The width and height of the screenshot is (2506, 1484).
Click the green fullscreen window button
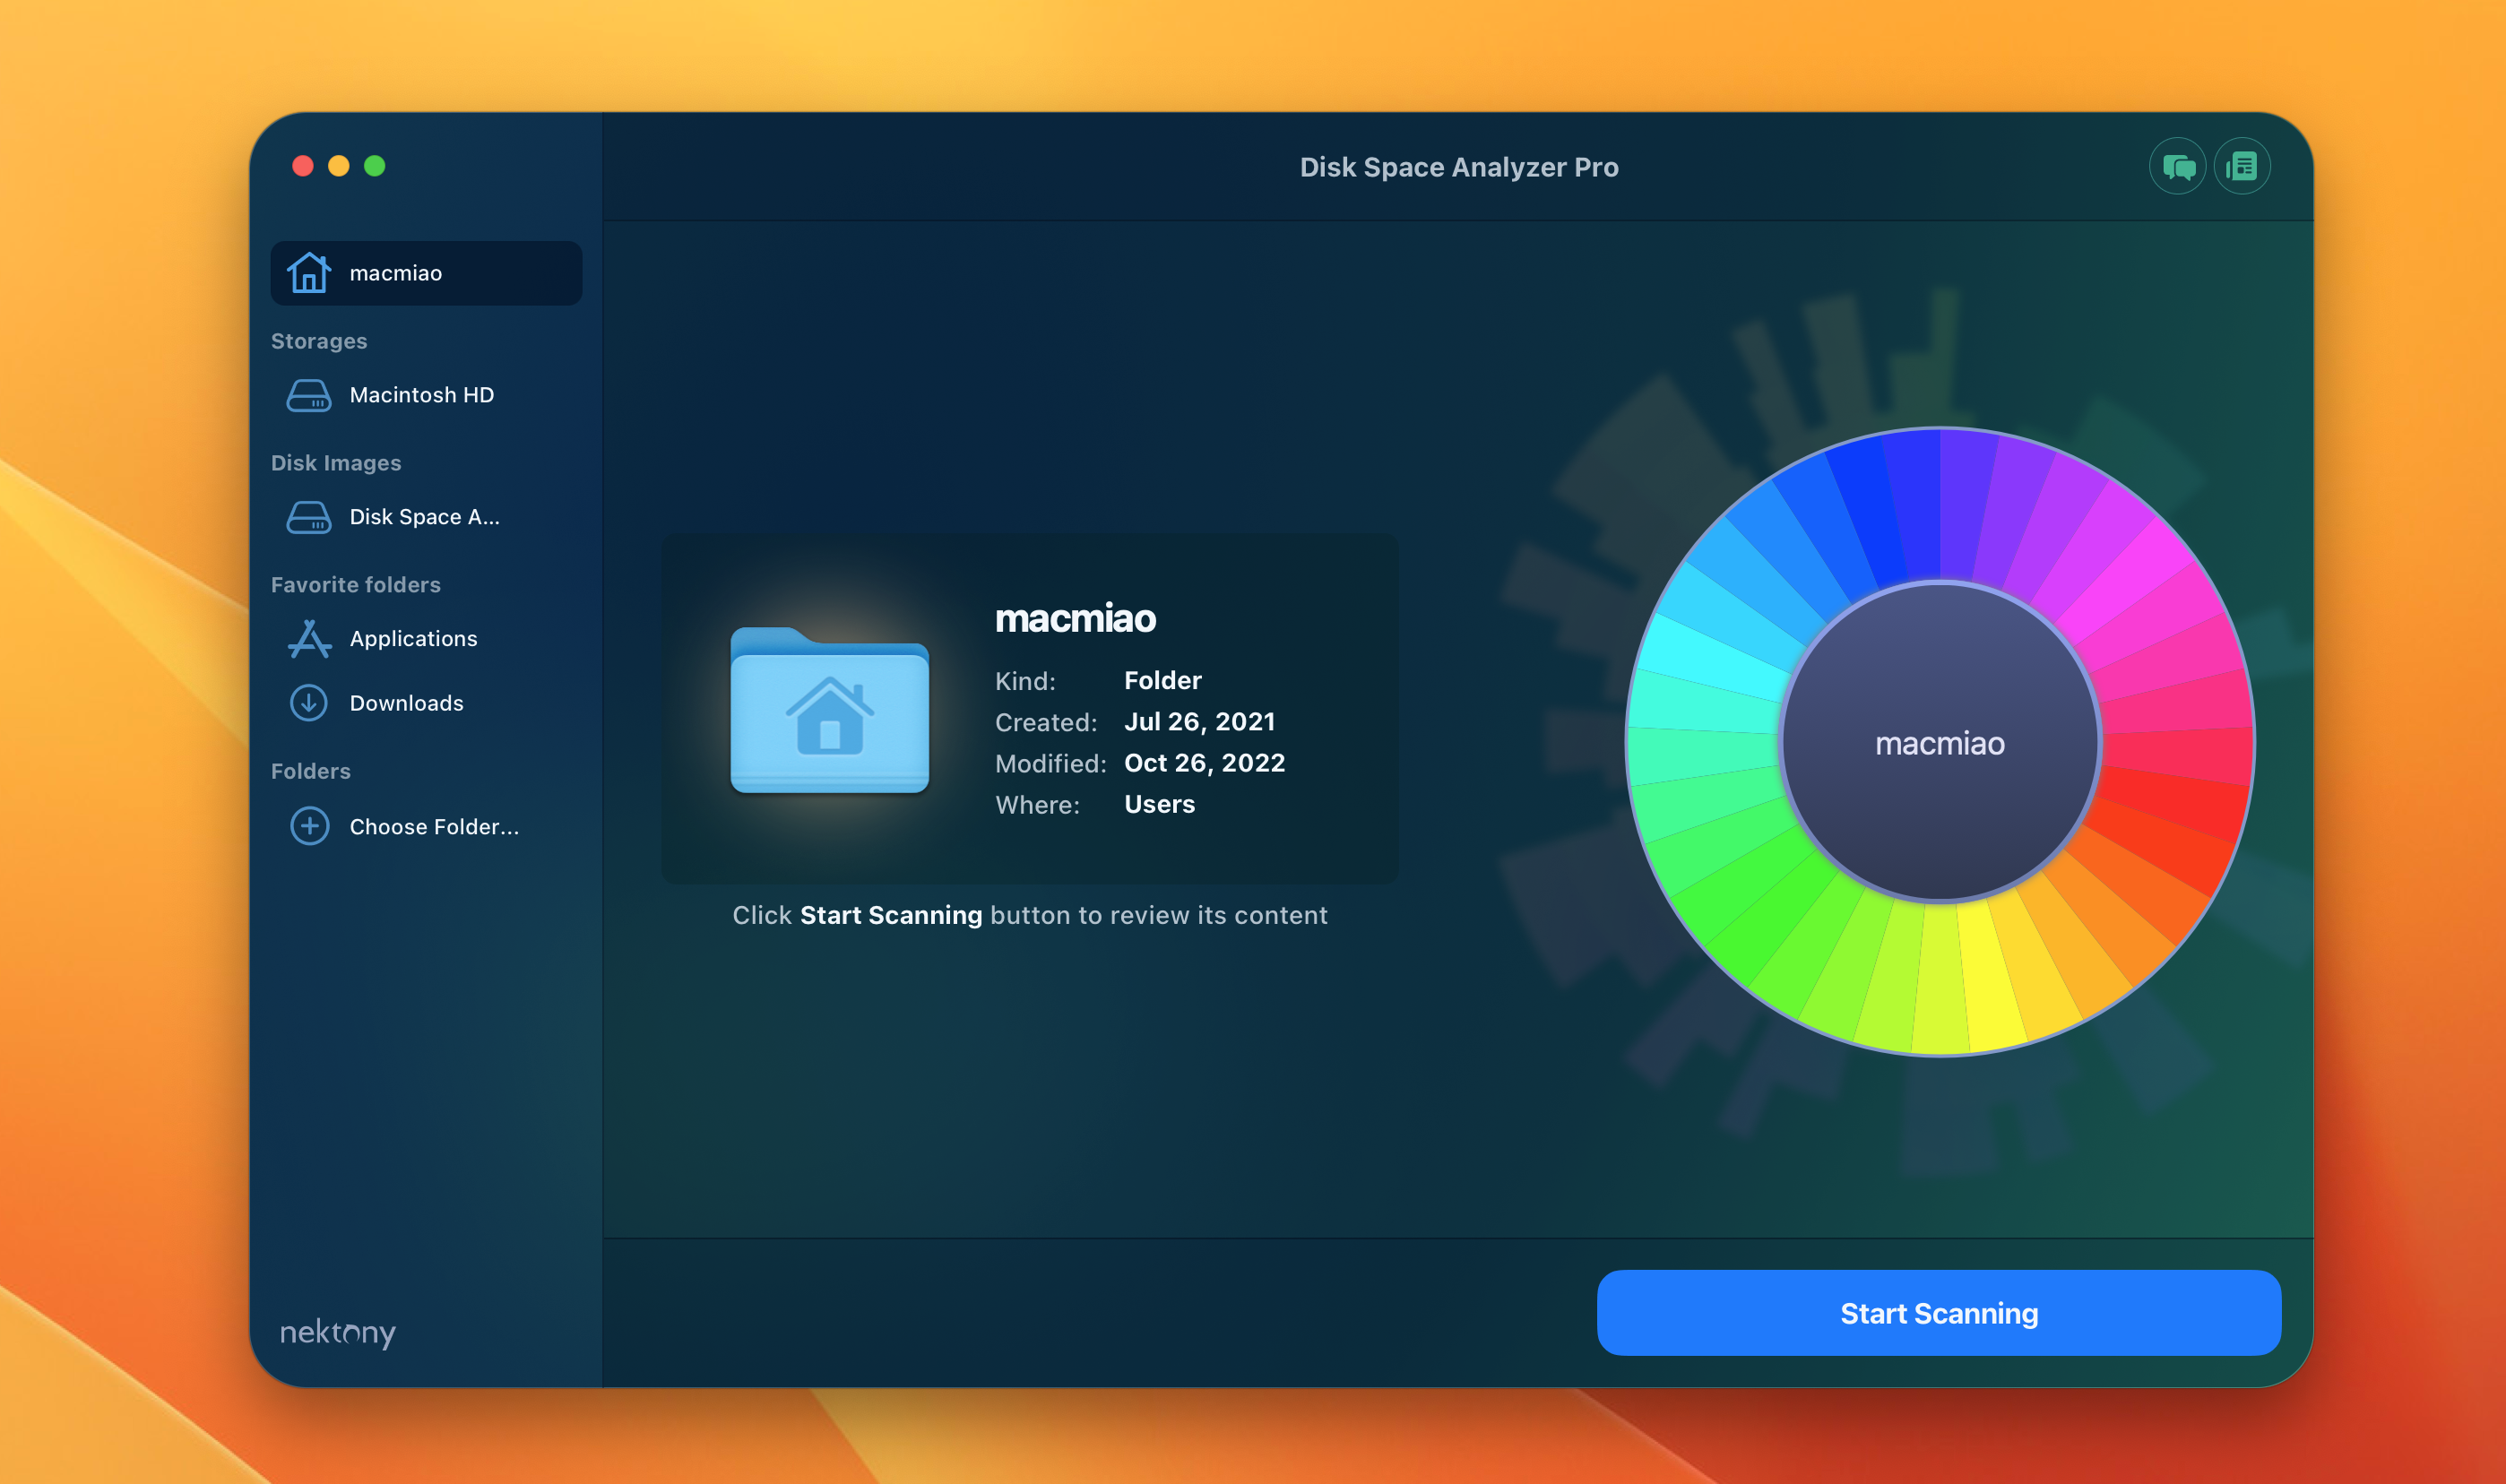374,166
